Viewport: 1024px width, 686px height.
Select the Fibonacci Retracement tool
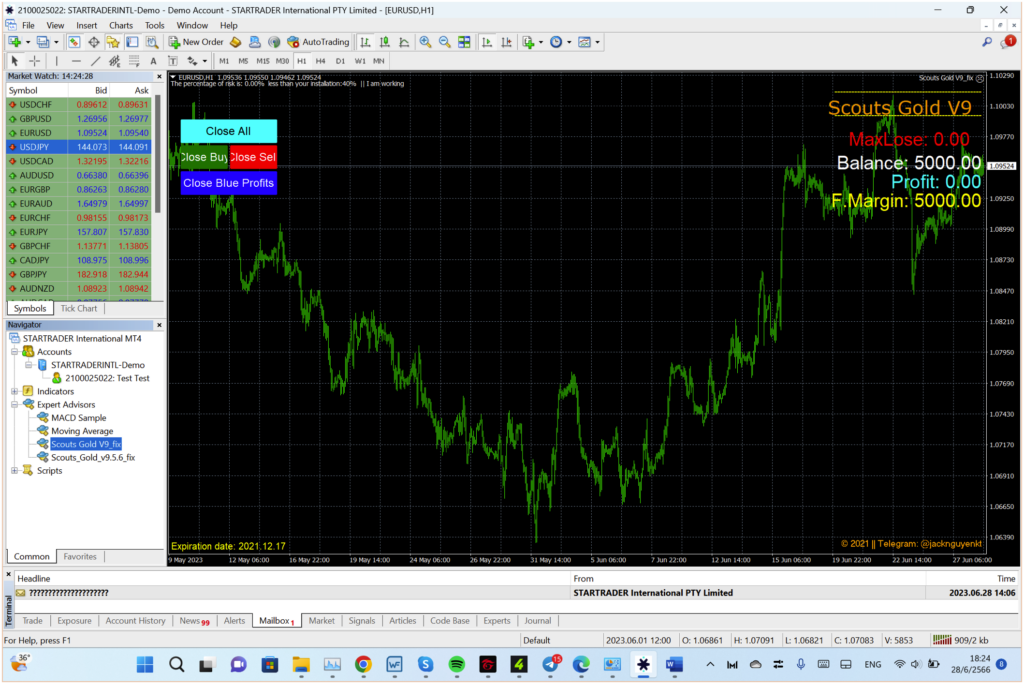[x=134, y=61]
